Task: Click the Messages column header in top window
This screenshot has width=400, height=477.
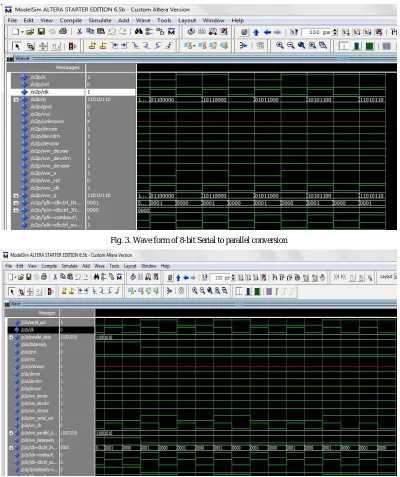Action: coord(68,68)
